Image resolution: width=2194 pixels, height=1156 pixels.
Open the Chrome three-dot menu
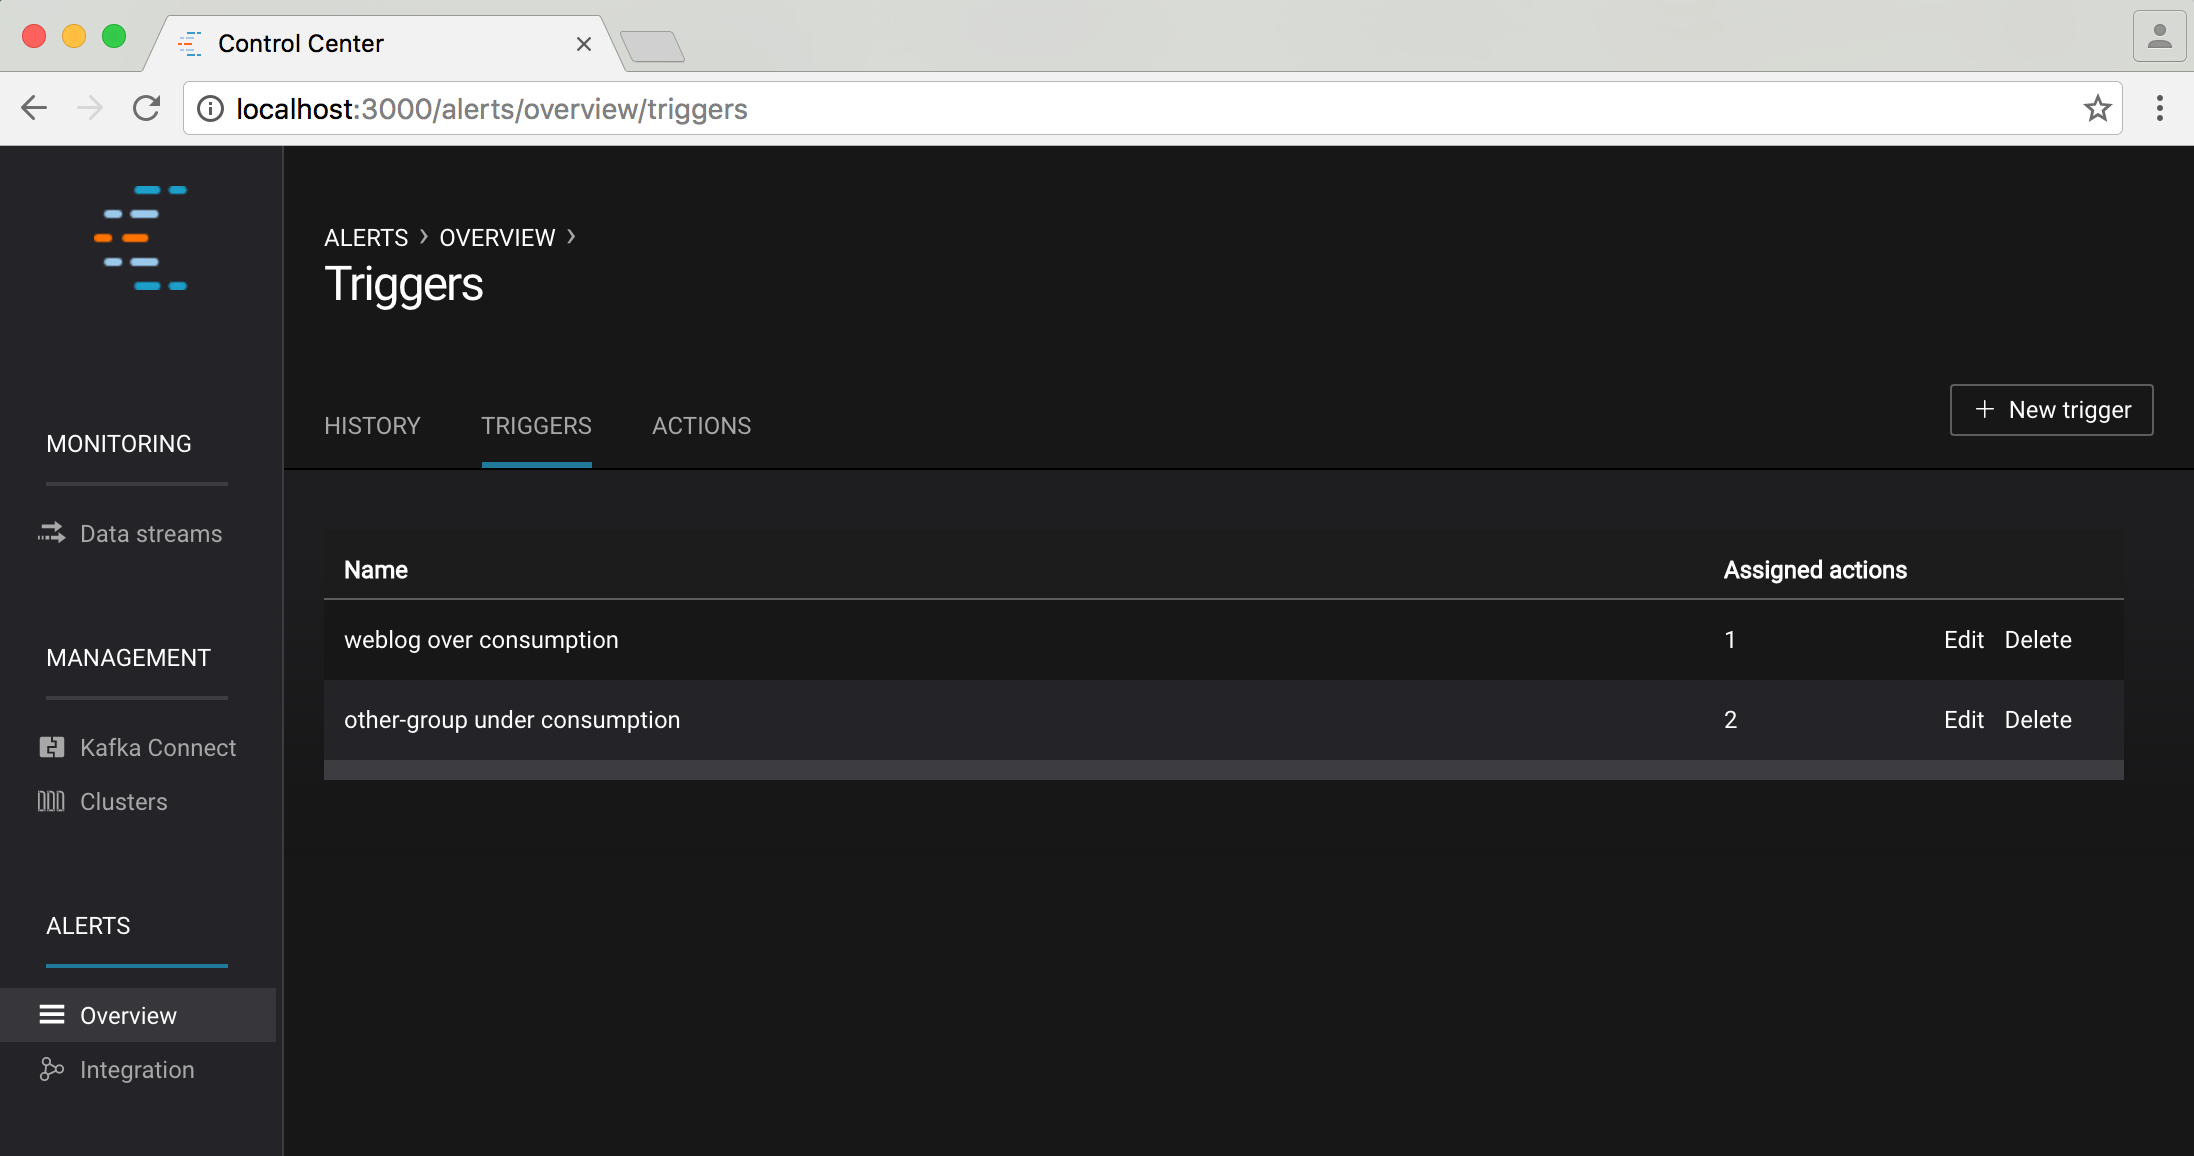2160,108
